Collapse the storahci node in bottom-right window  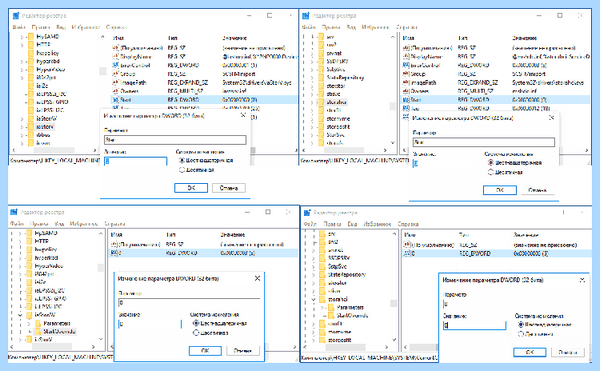coord(313,299)
